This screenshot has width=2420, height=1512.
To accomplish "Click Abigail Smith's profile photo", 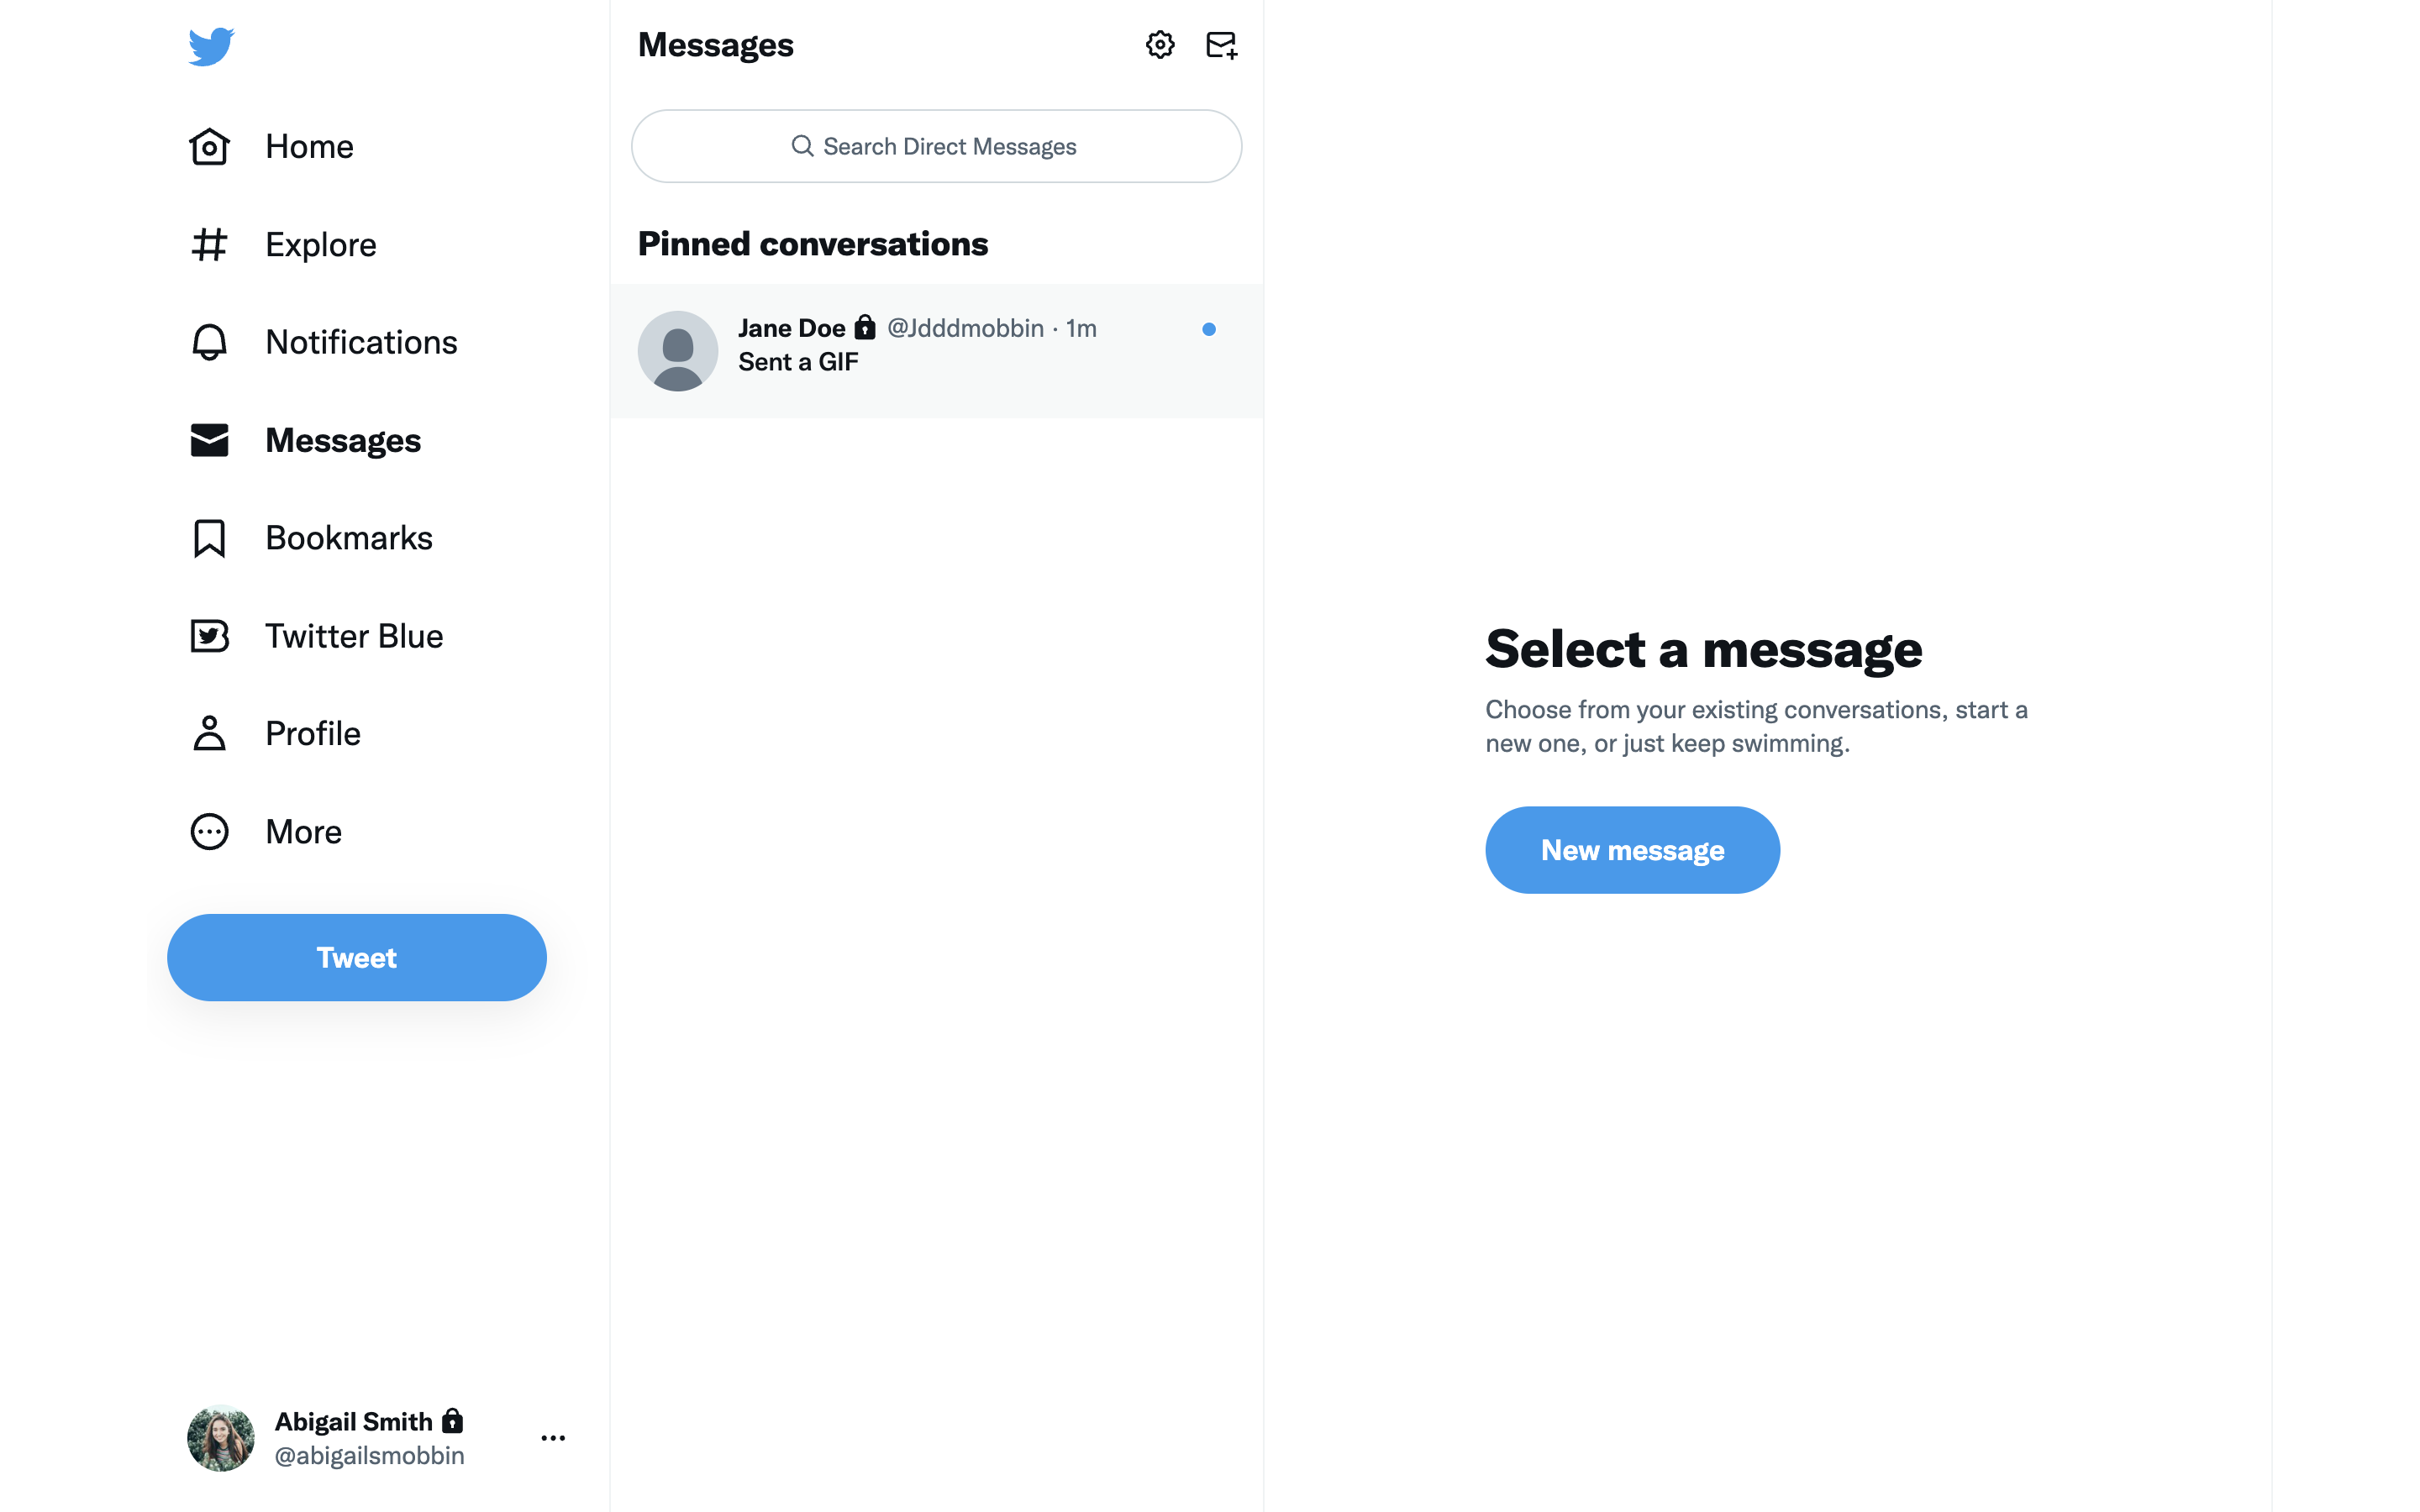I will pos(221,1438).
